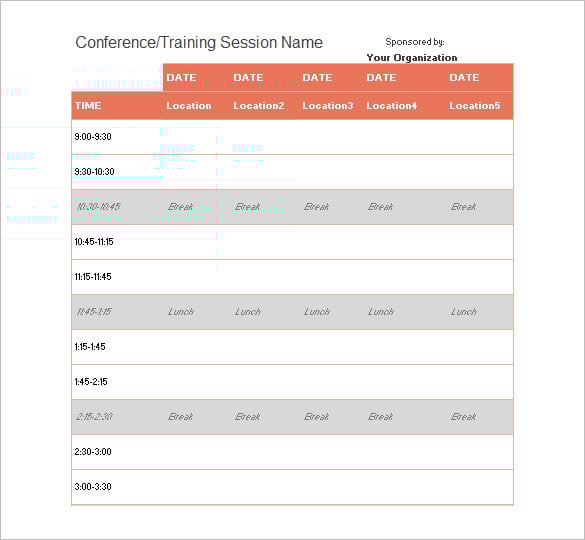Select the 2:30-3:00 time cell

(93, 452)
